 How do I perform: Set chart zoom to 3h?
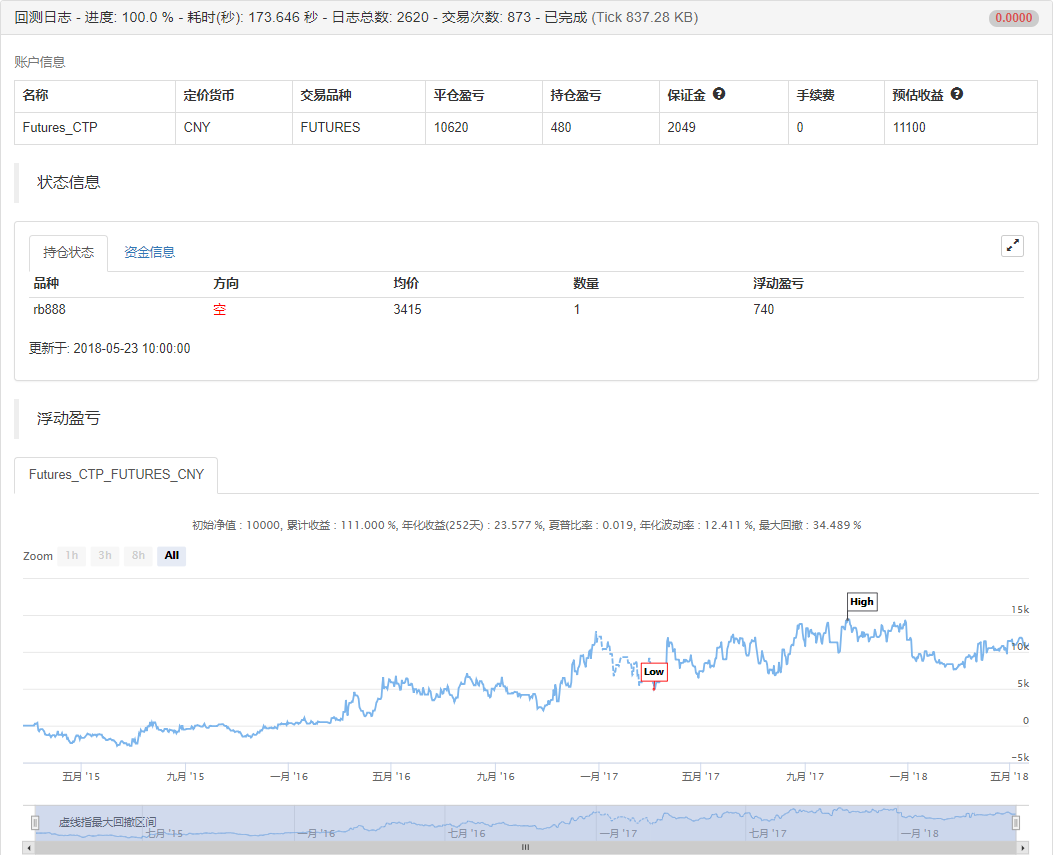tap(105, 556)
